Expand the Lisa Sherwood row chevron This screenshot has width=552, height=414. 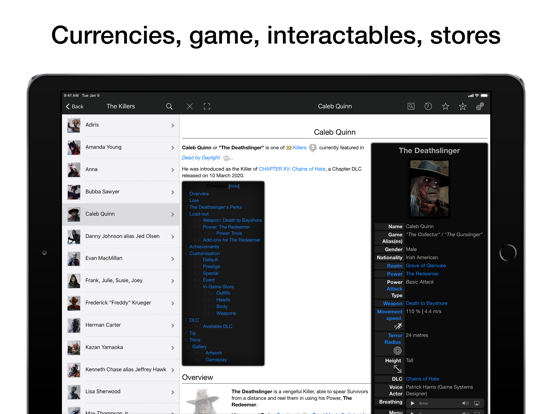coord(172,392)
